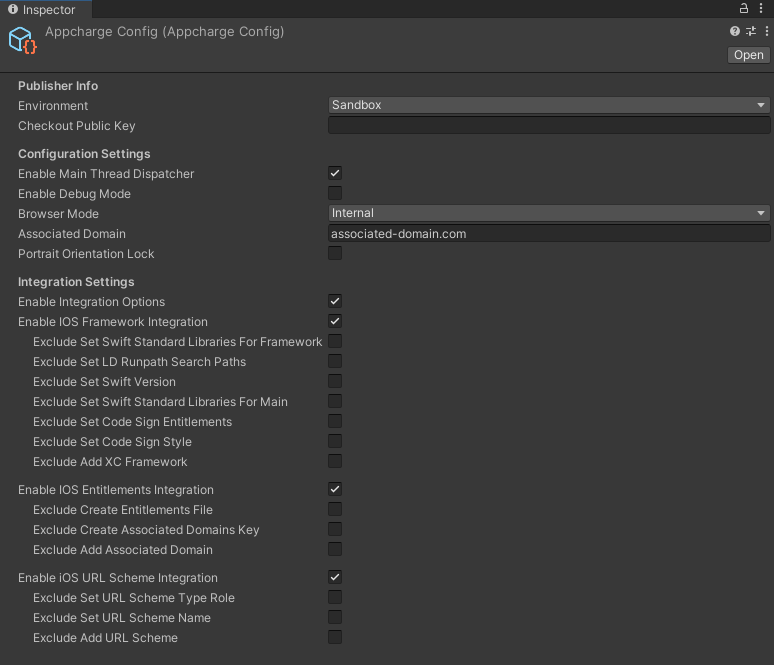Image resolution: width=774 pixels, height=665 pixels.
Task: Check Exclude Create Associated Domains Key
Action: pyautogui.click(x=335, y=529)
